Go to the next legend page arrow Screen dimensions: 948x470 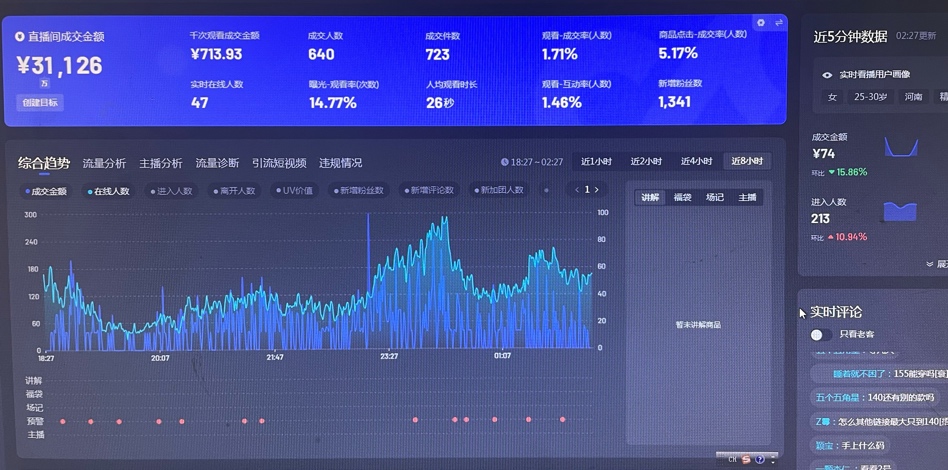coord(597,189)
